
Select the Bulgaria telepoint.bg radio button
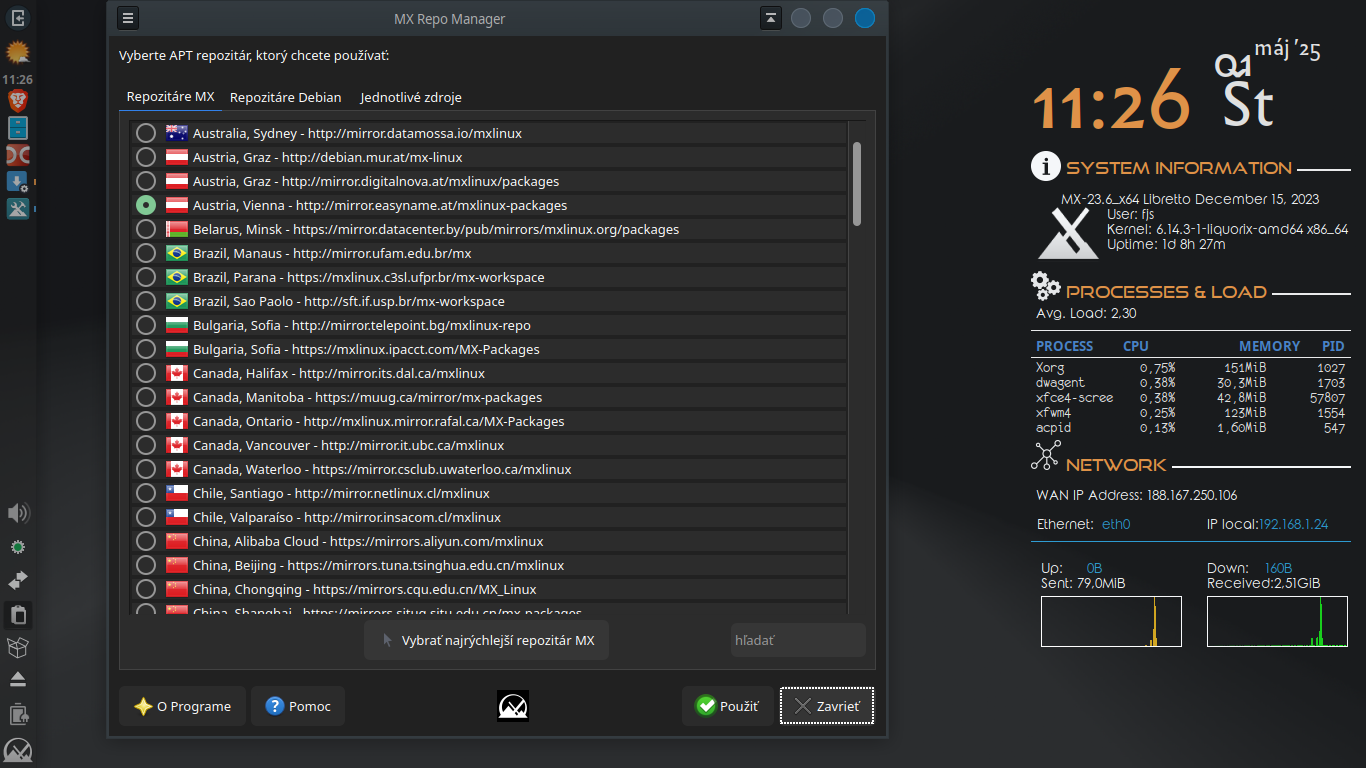(x=146, y=325)
